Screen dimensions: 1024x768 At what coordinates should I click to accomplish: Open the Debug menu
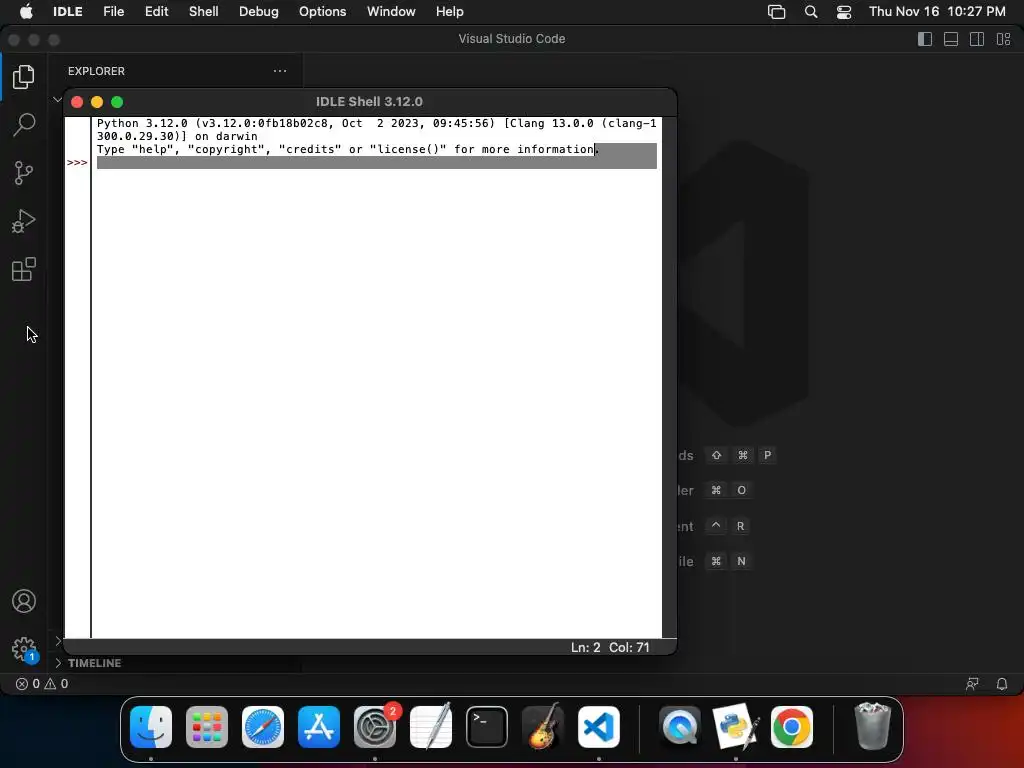pyautogui.click(x=259, y=12)
